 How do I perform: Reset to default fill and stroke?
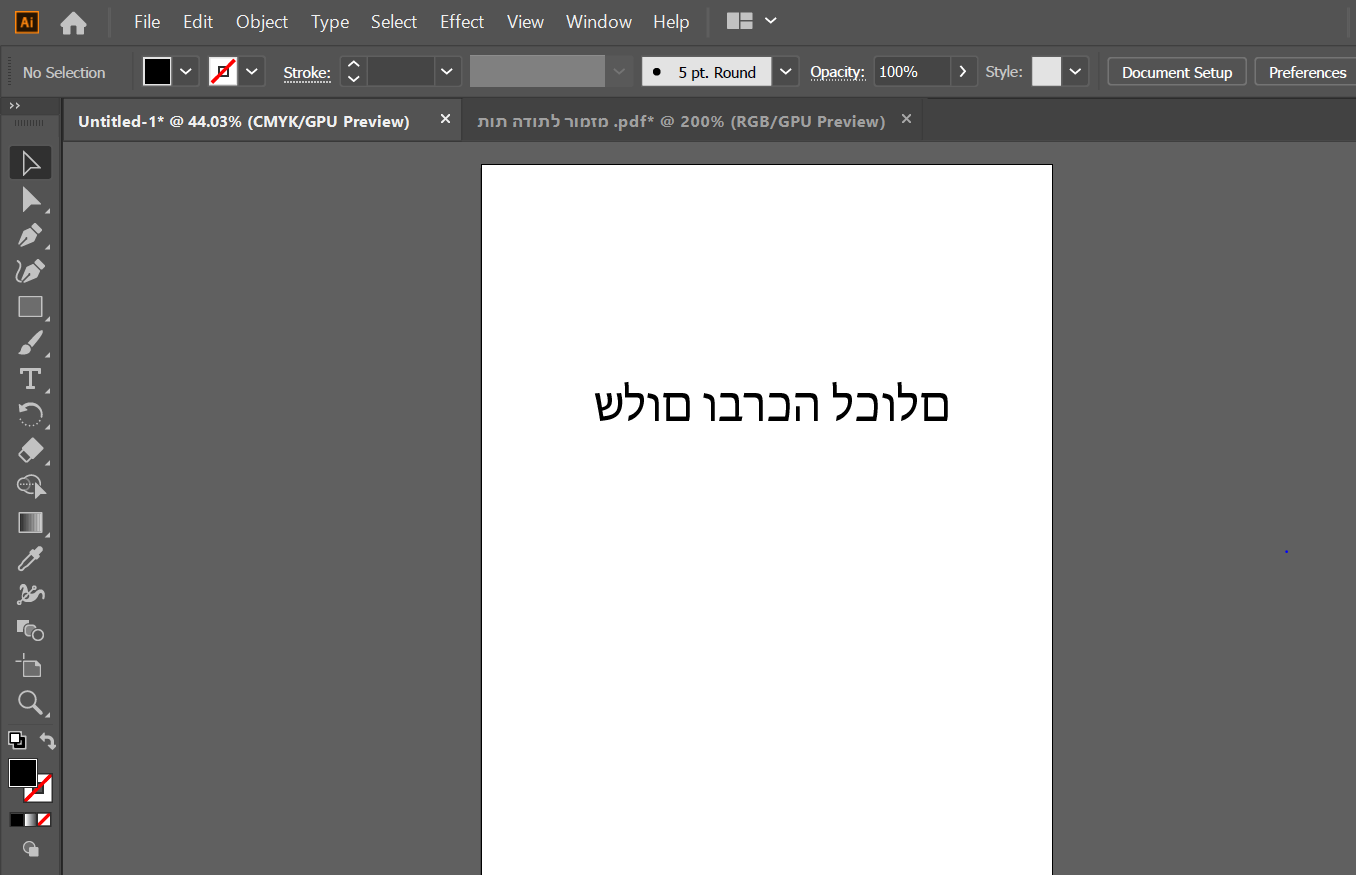pos(16,740)
